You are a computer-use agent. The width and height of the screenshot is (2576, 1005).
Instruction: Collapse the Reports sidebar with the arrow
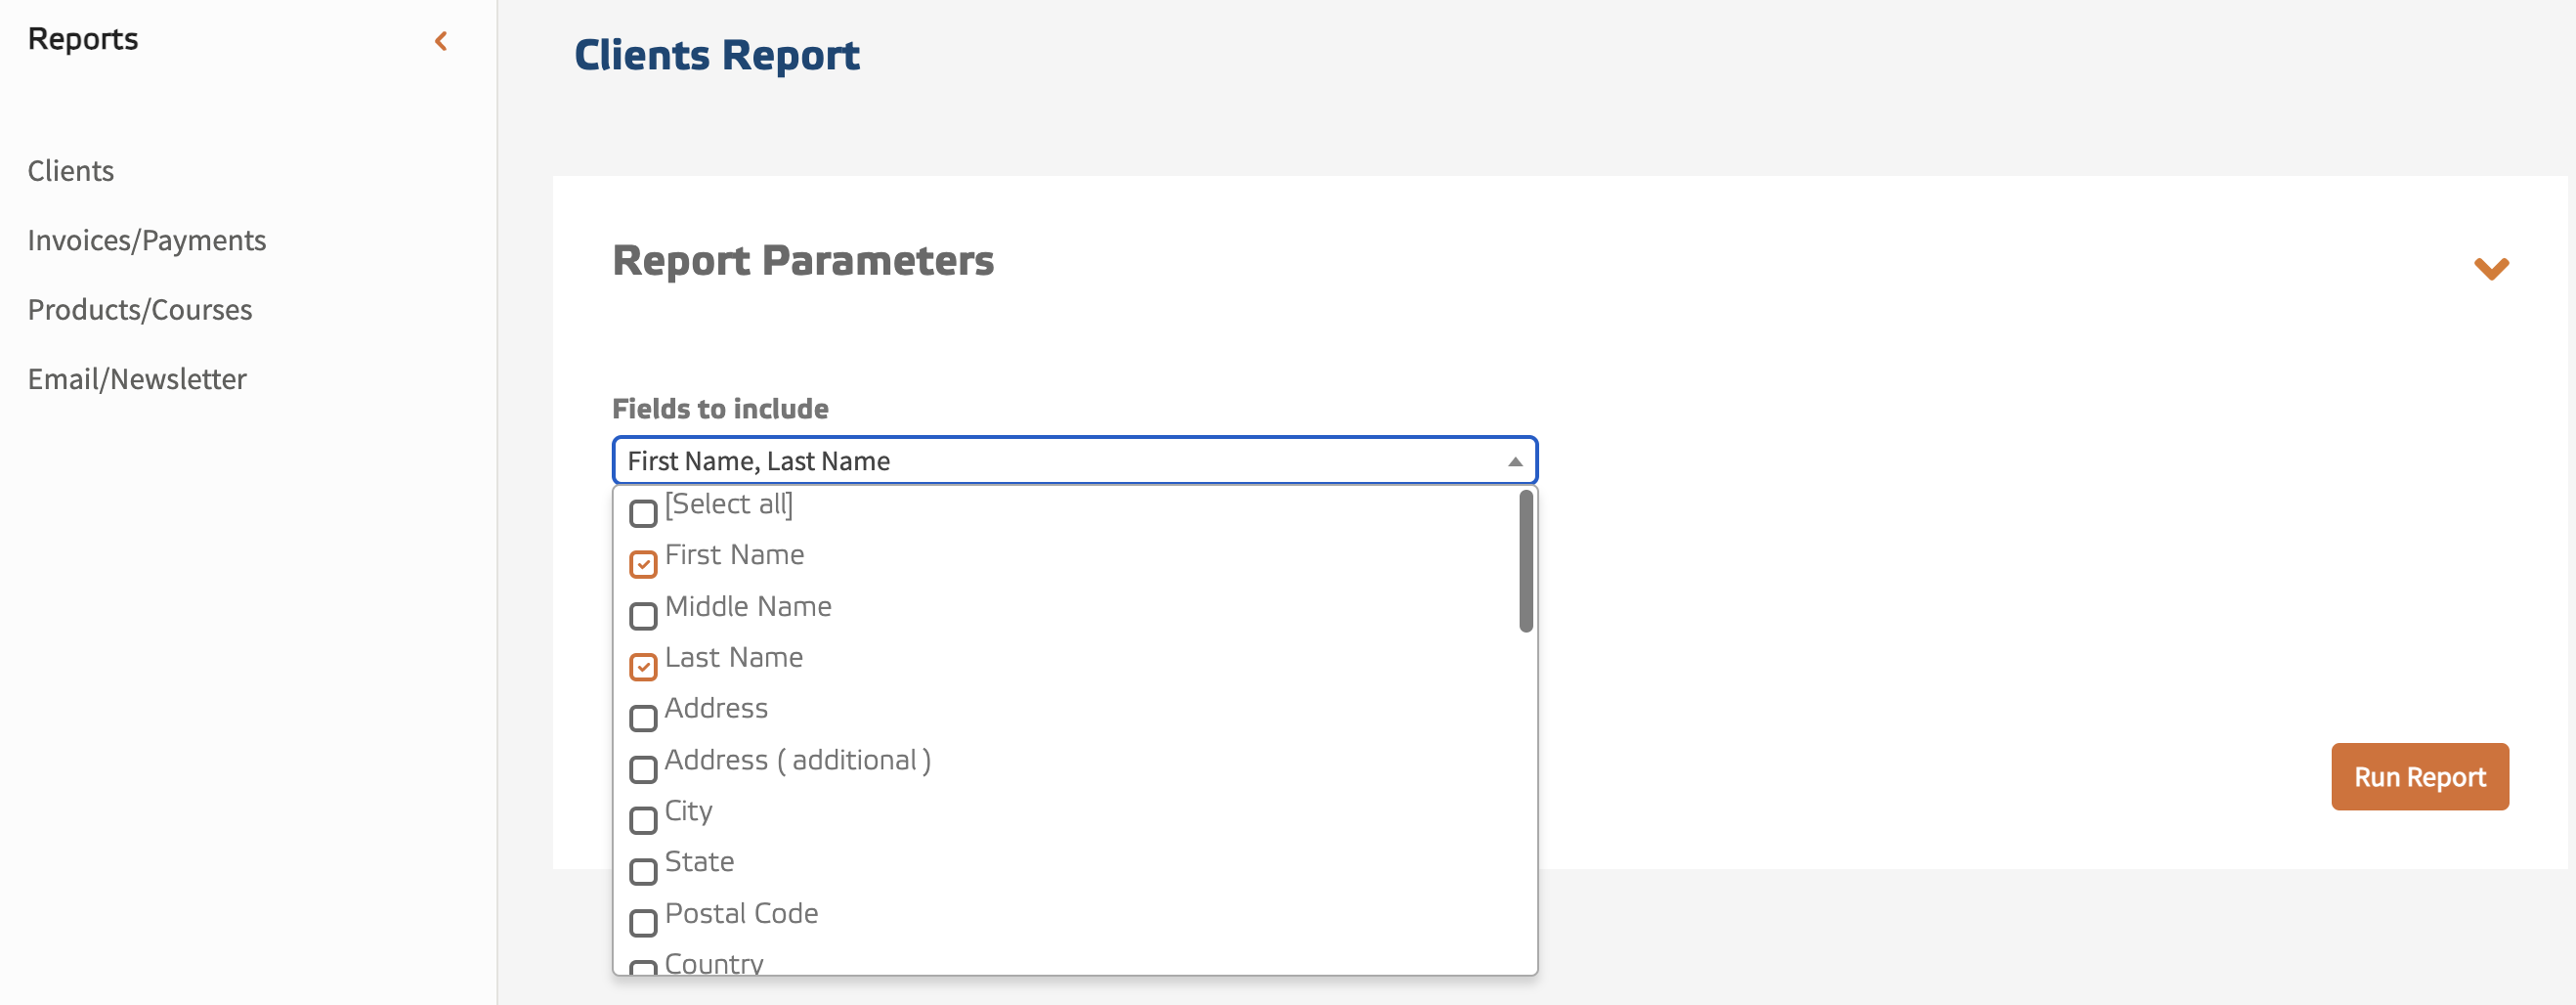point(440,41)
